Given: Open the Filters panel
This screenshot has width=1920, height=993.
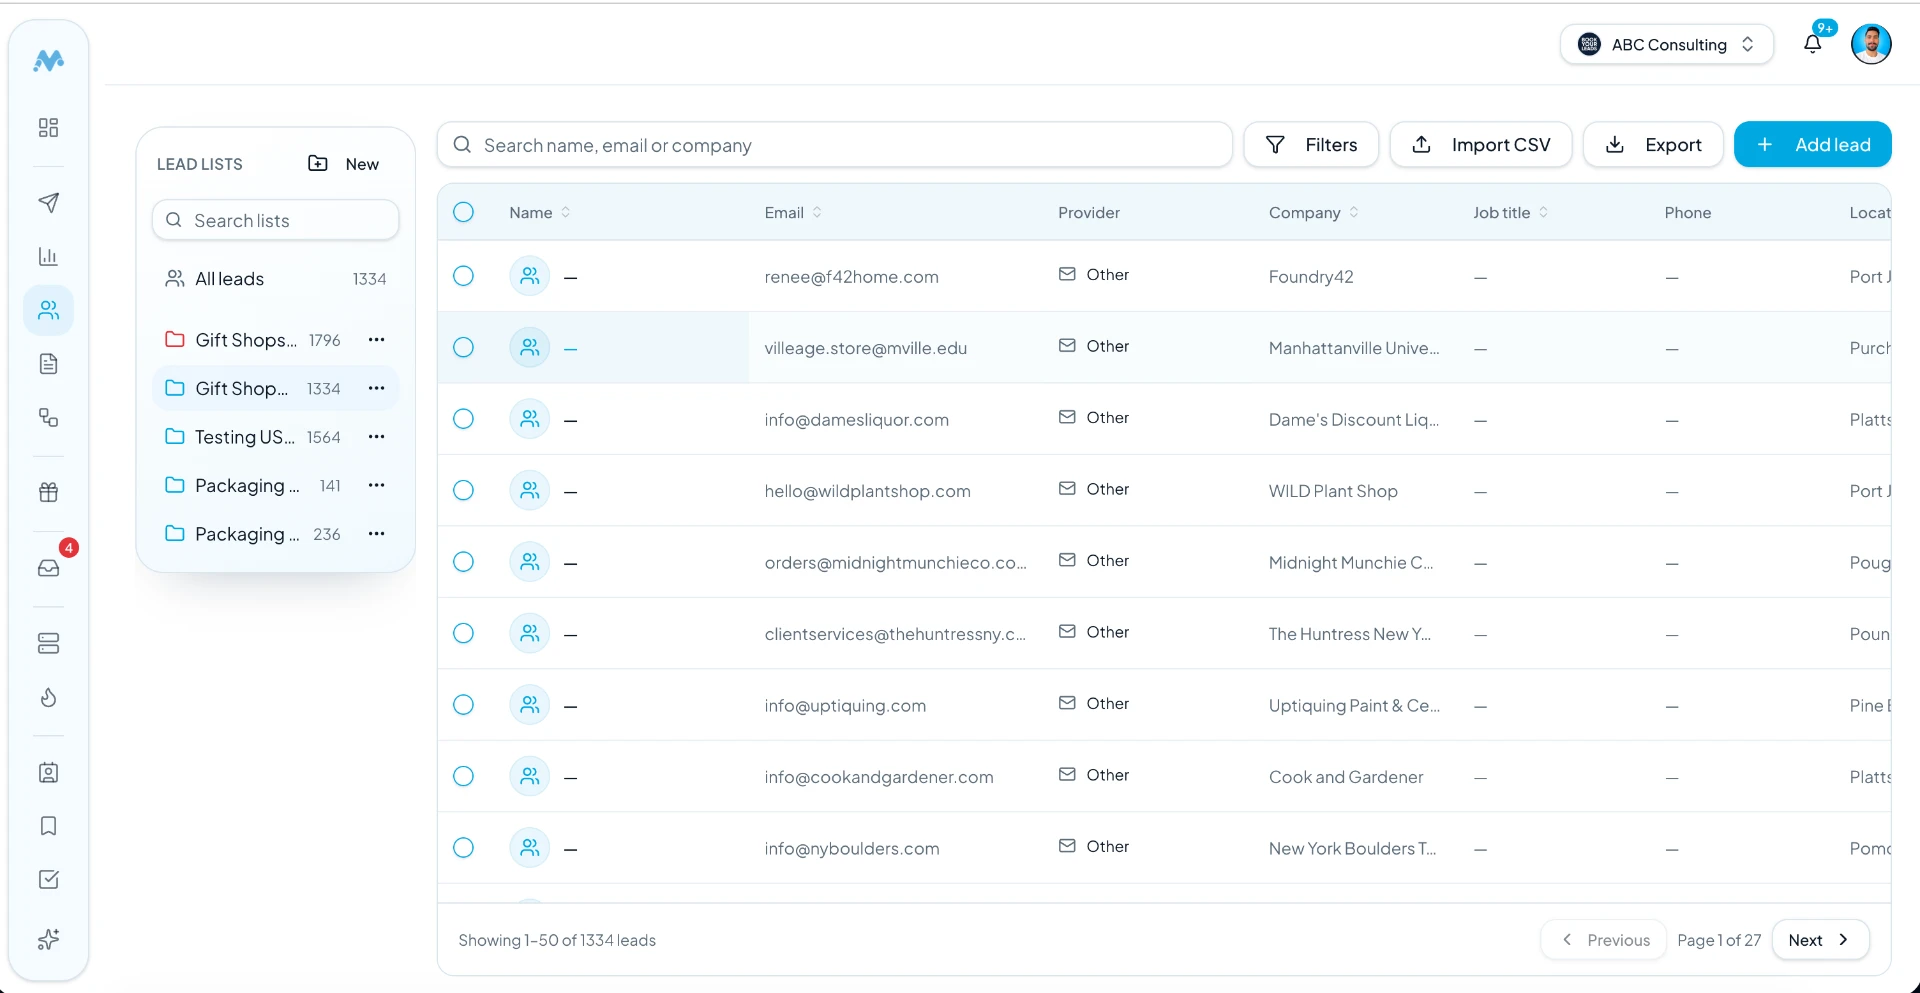Looking at the screenshot, I should tap(1311, 145).
